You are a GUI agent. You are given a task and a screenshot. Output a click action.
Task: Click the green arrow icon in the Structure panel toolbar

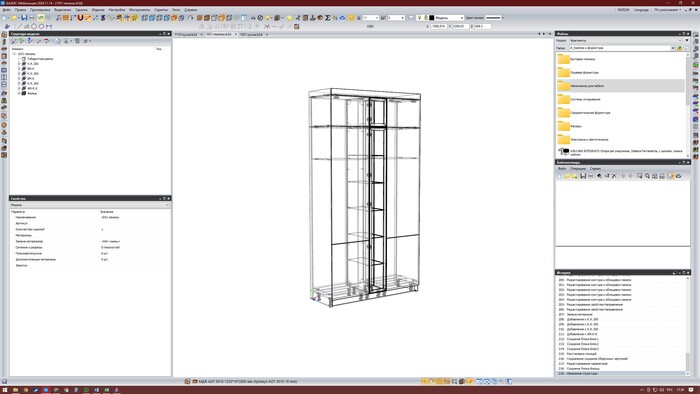[21, 41]
